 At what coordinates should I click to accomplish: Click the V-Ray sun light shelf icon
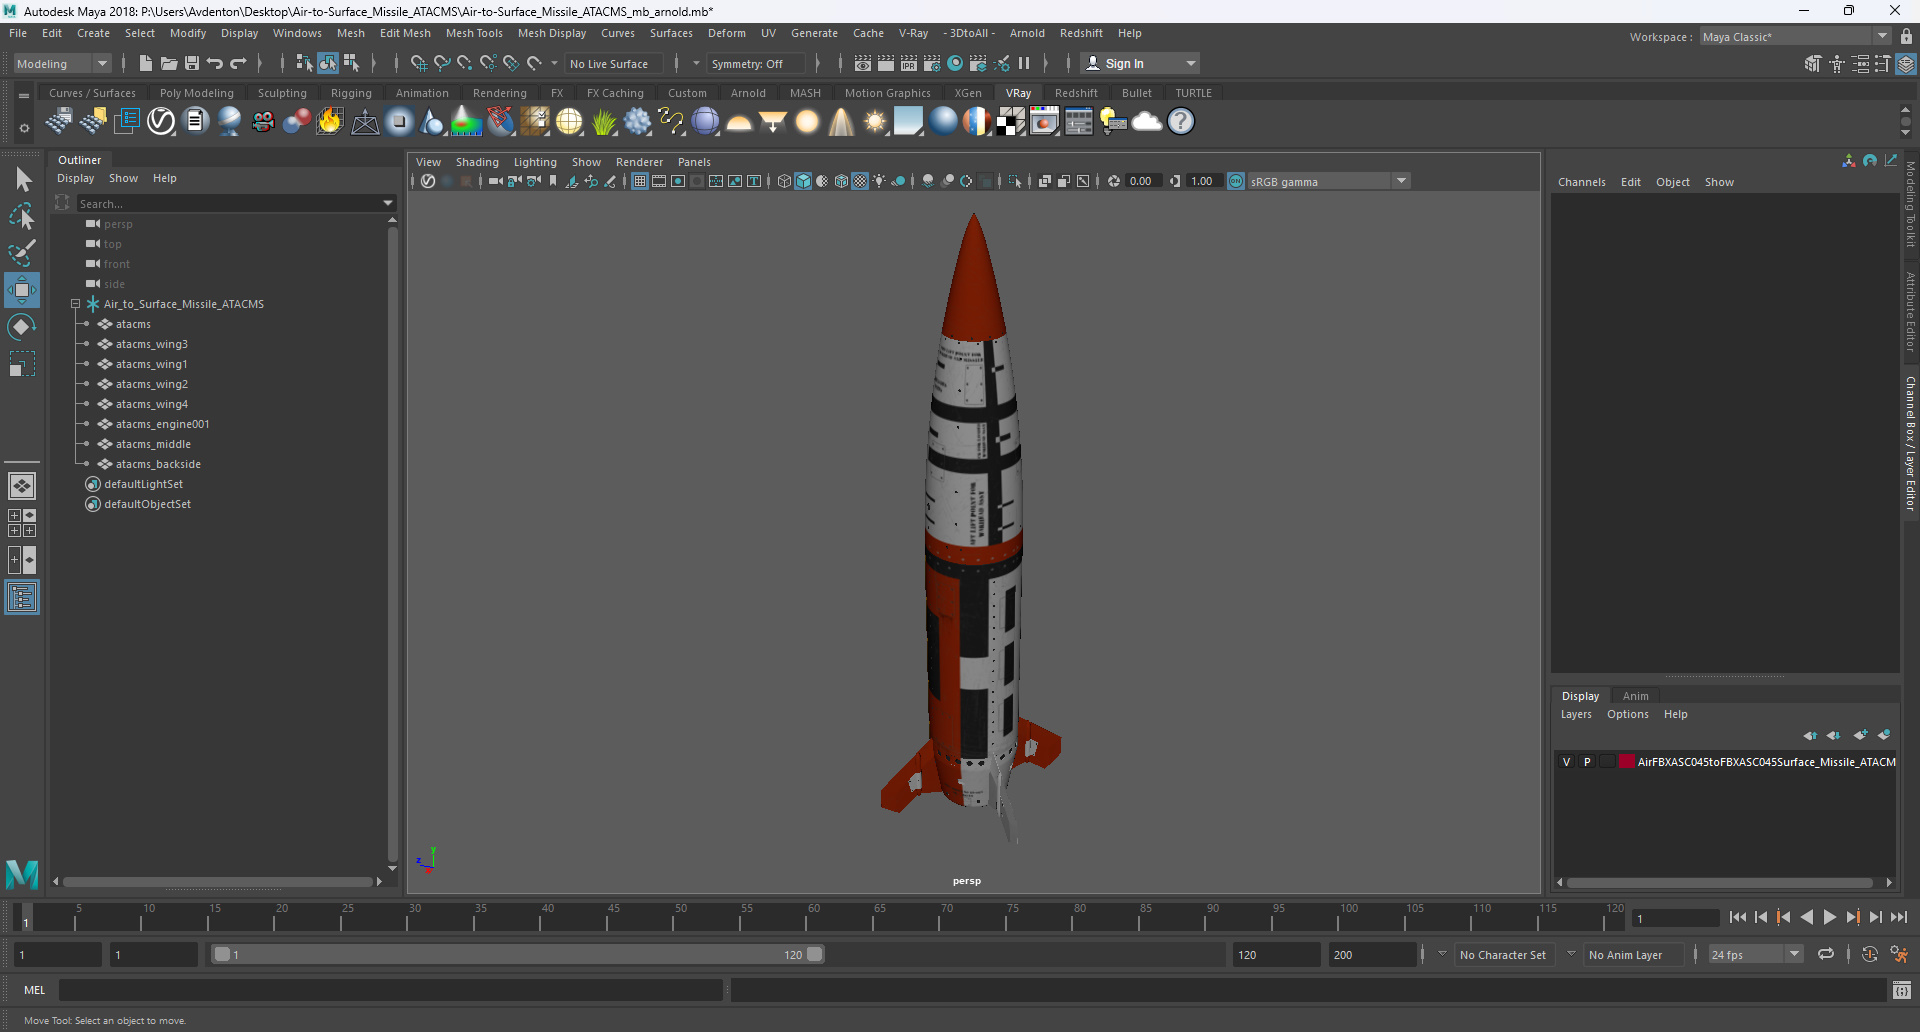(875, 121)
